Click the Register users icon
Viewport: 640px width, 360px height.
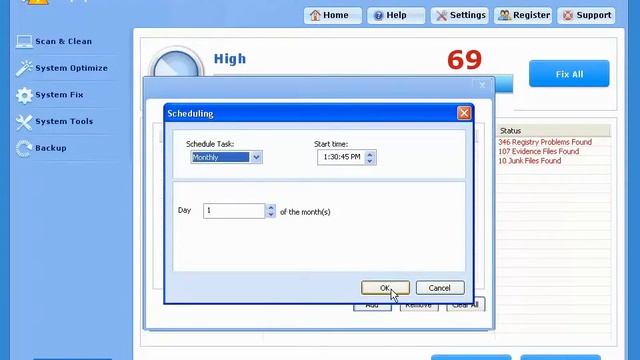tap(504, 15)
